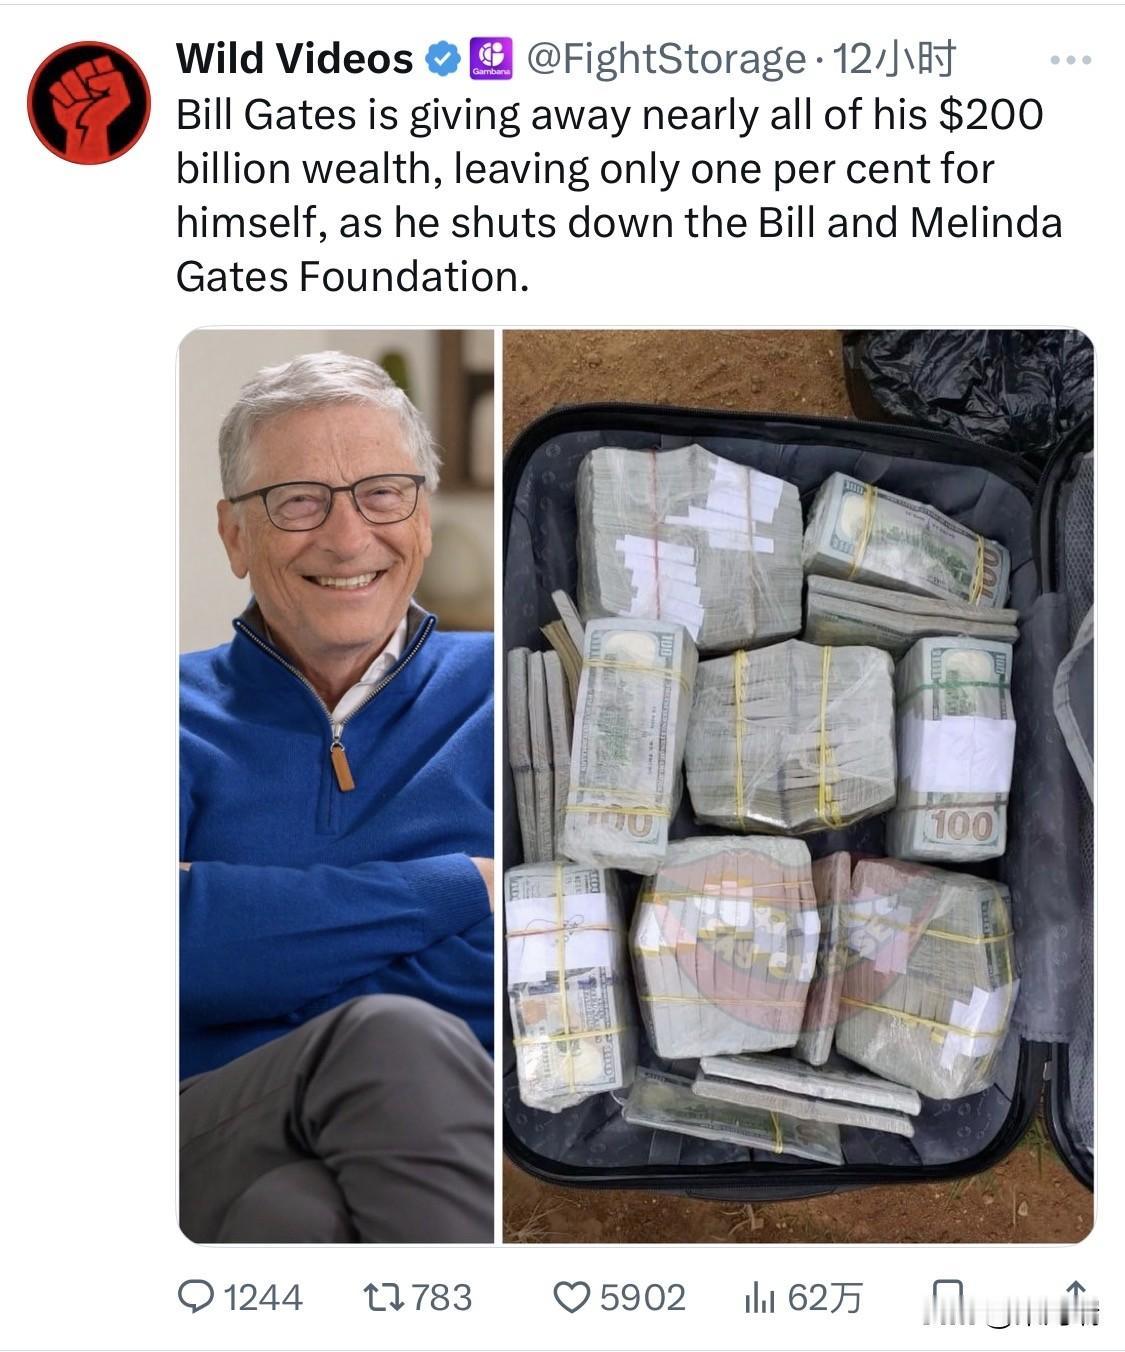The image size is (1125, 1352).
Task: Like the post using the heart icon
Action: click(572, 1297)
